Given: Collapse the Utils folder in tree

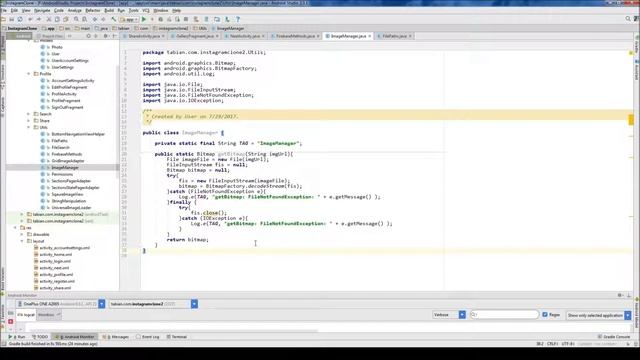Looking at the screenshot, I should tap(29, 127).
